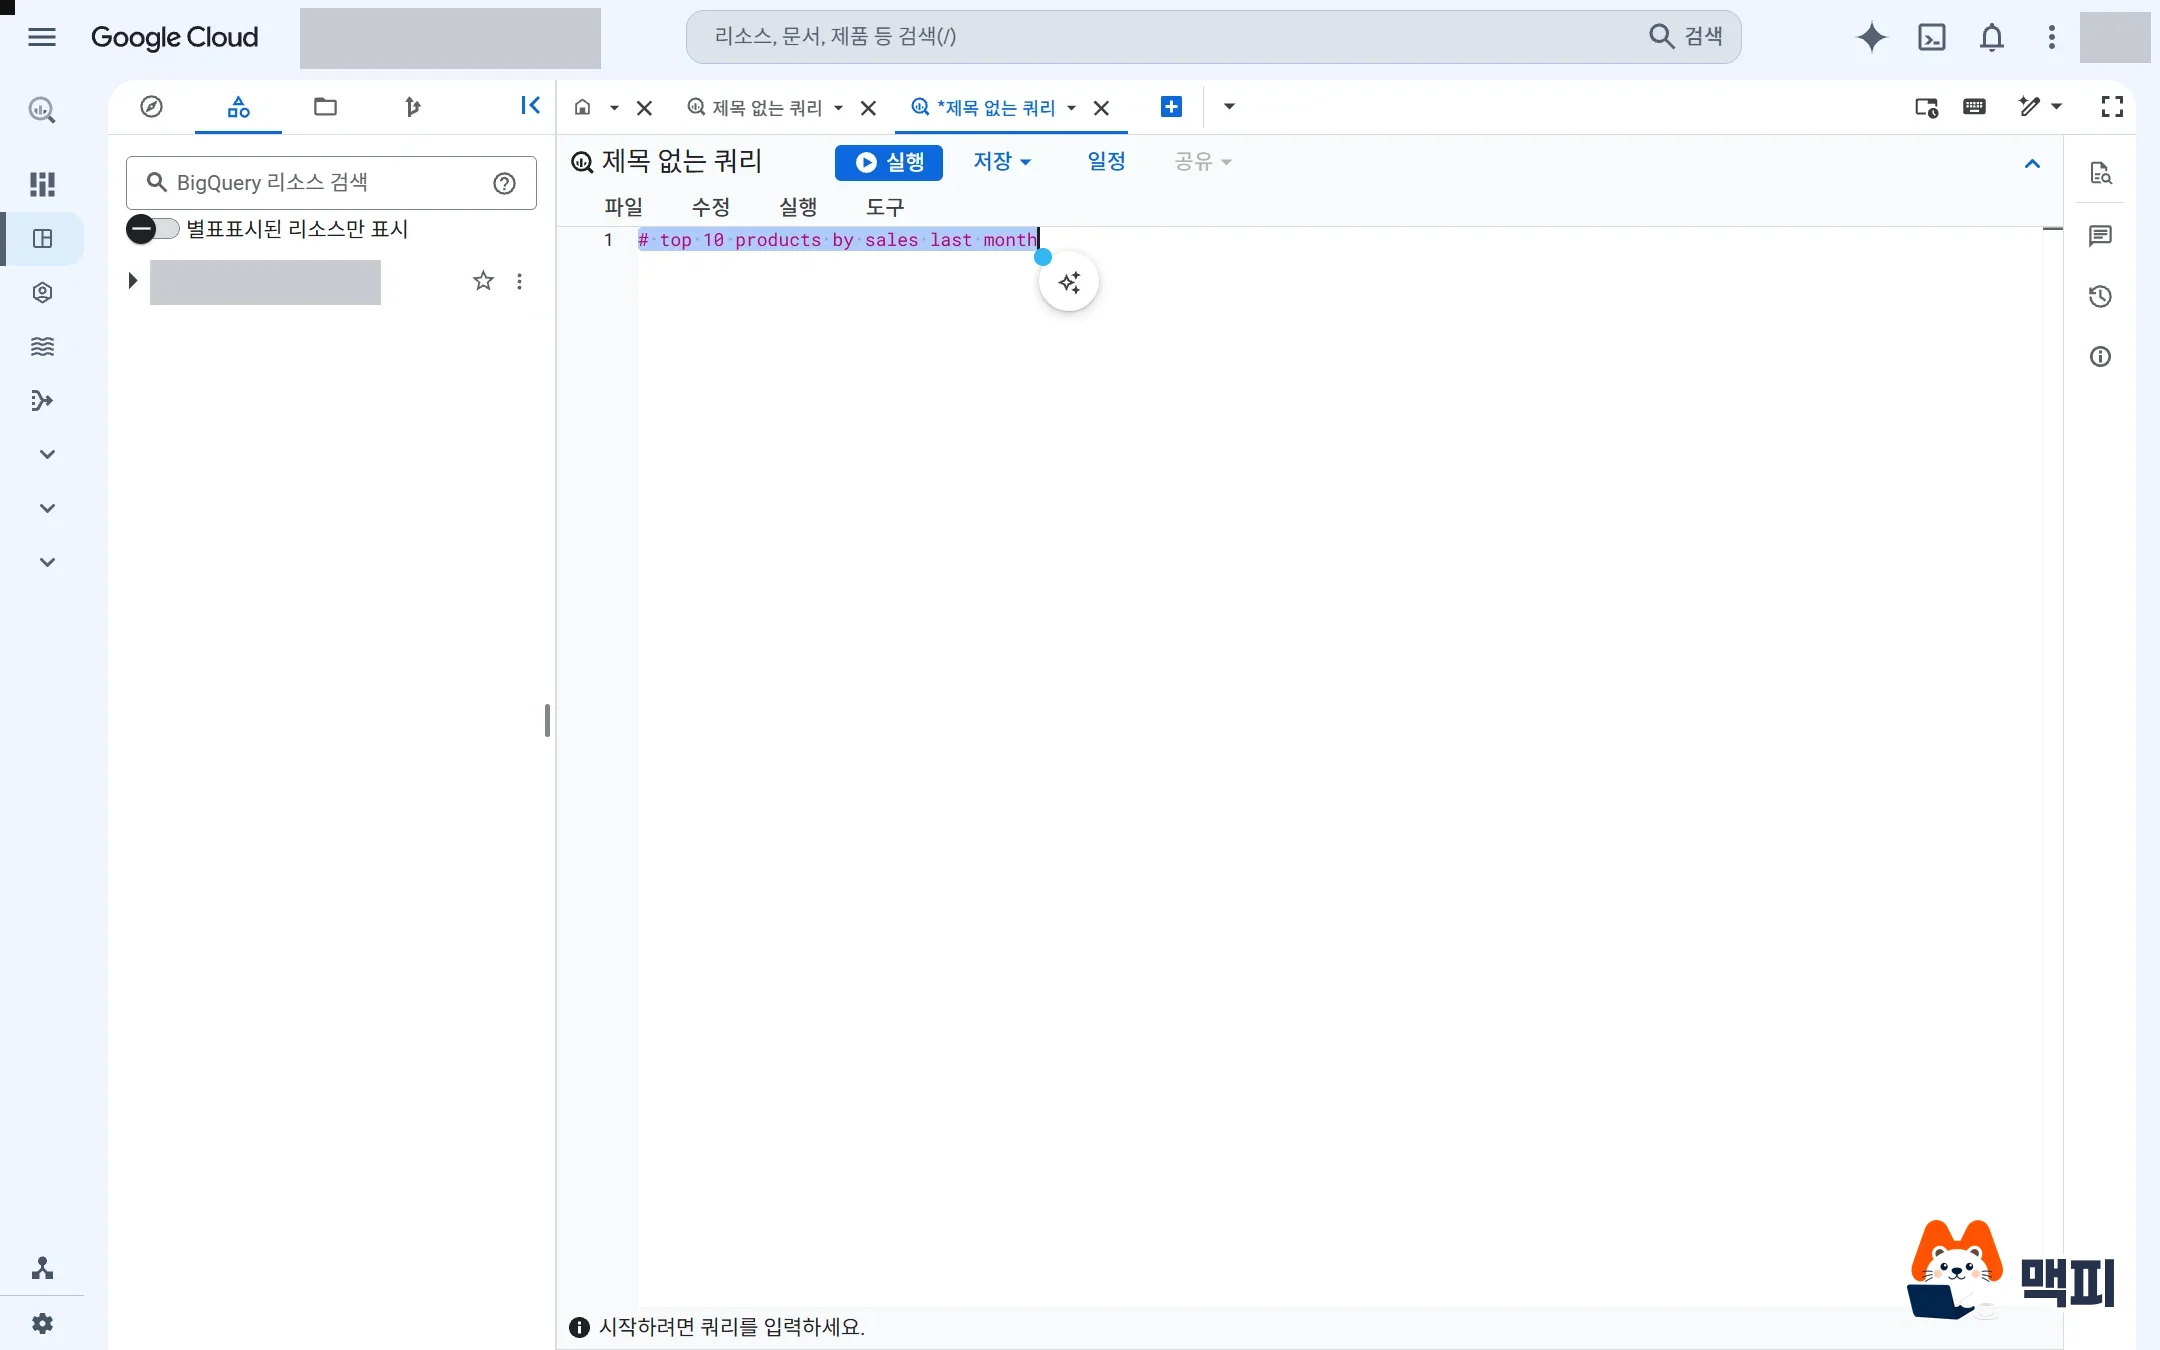Screen dimensions: 2160x1350
Task: Open the folder tab in resource panel
Action: tap(325, 107)
